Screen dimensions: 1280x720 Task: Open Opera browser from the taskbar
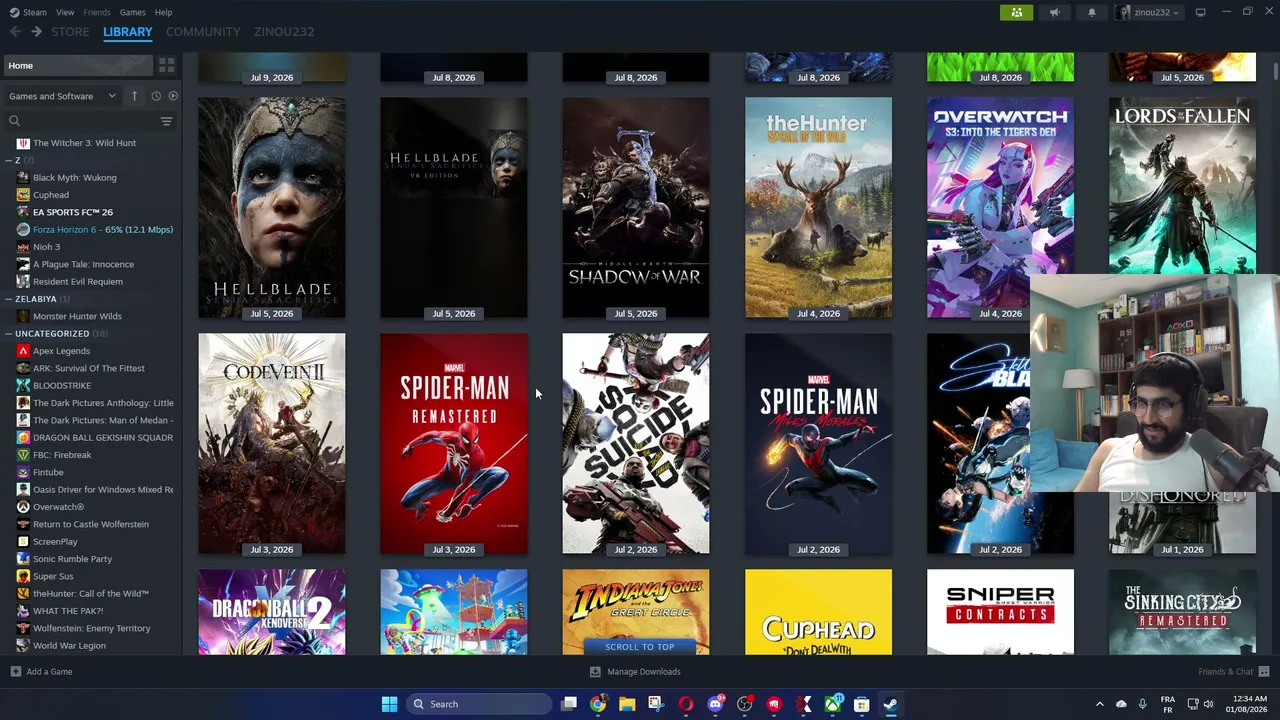(x=686, y=704)
